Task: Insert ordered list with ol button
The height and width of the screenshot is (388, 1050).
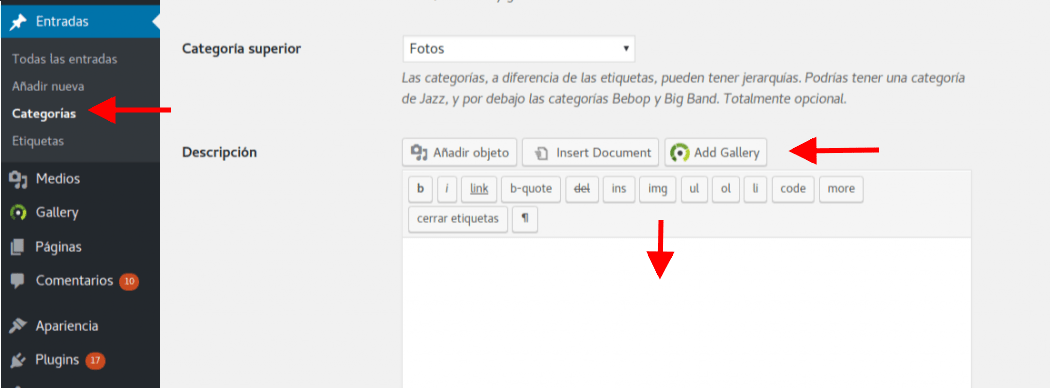Action: (725, 189)
